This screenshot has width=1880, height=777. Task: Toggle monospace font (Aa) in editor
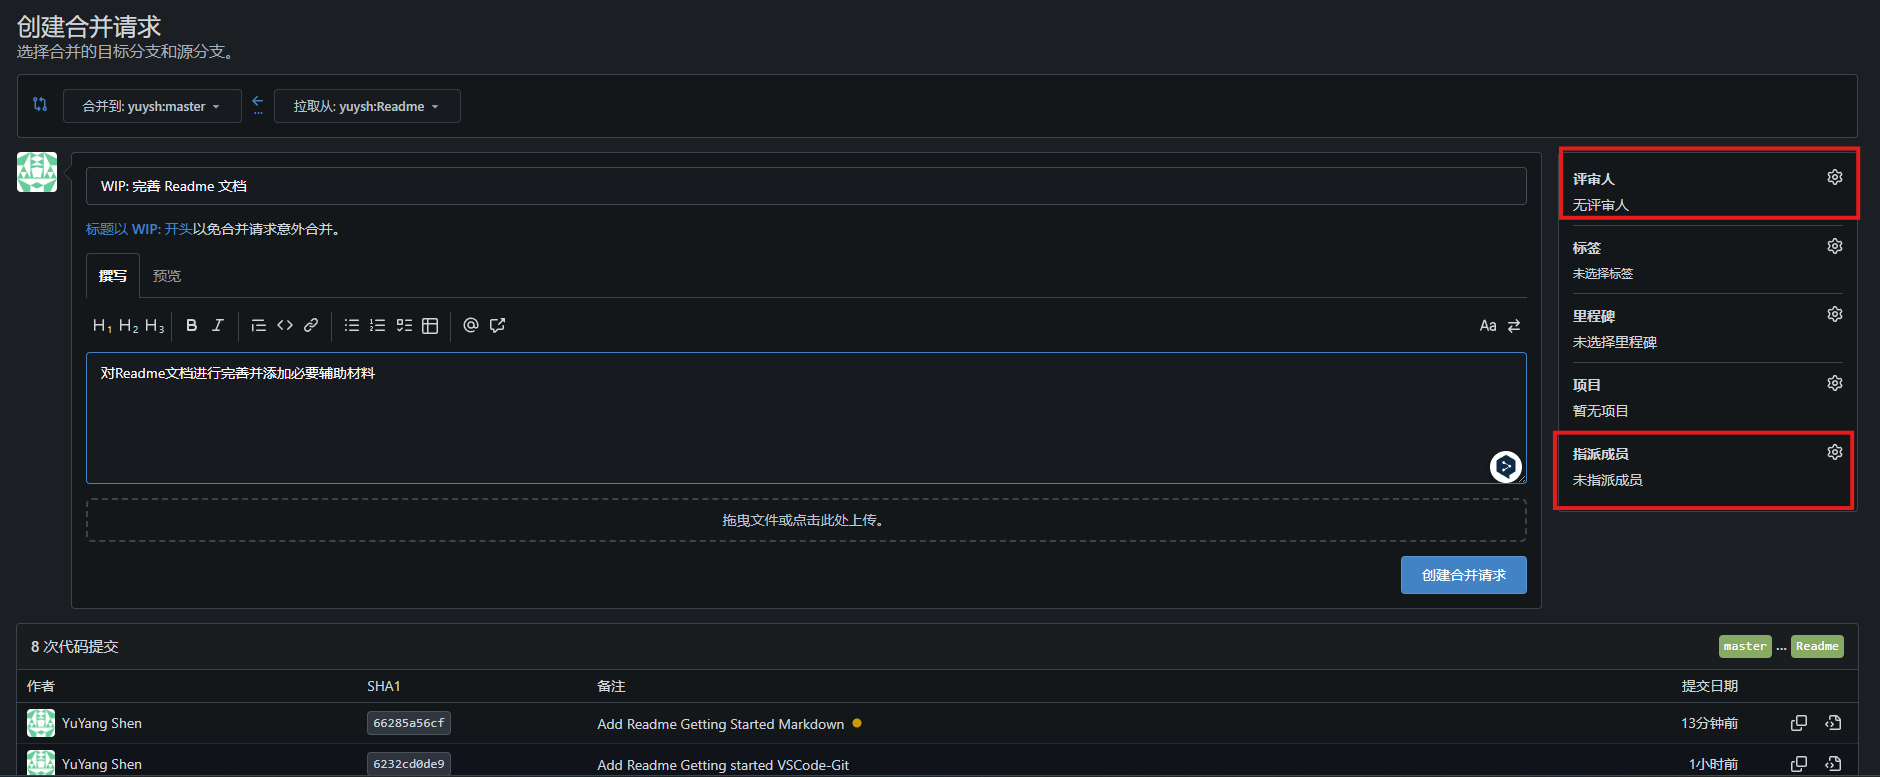pos(1488,326)
